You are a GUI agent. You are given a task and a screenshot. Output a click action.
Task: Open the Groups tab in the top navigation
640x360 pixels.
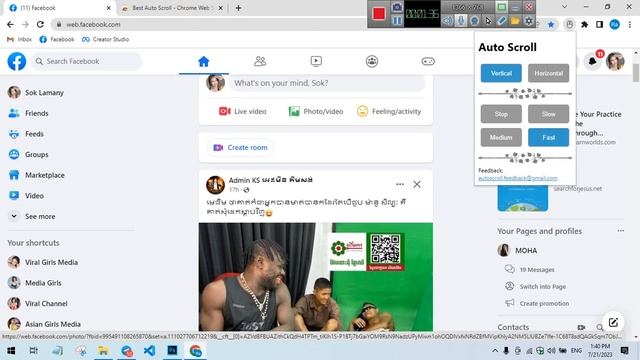pos(372,62)
